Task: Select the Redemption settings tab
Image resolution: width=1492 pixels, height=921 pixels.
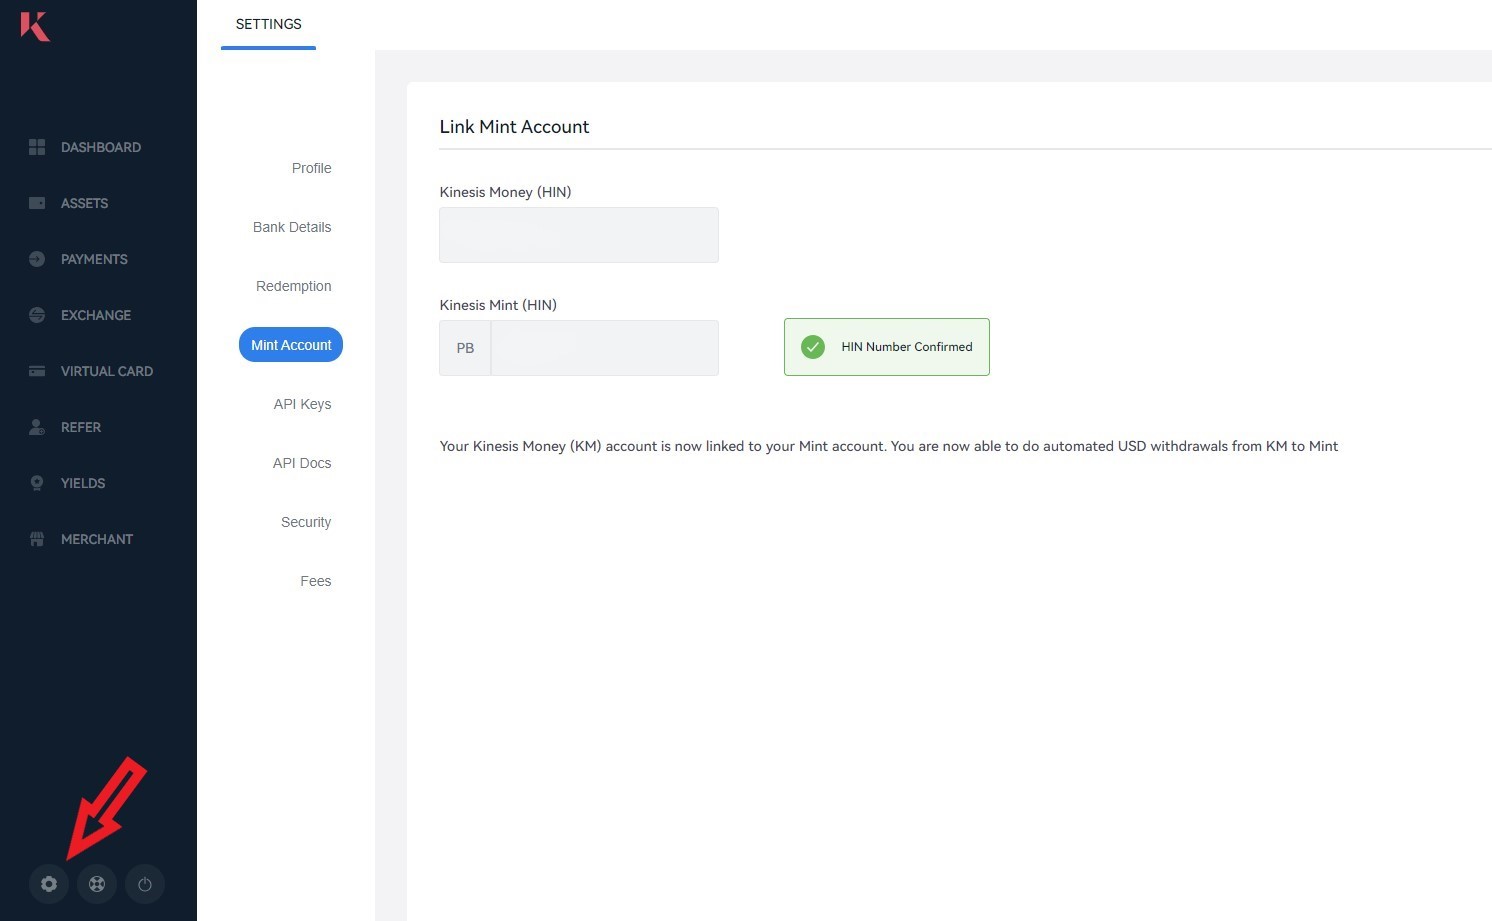Action: tap(293, 286)
